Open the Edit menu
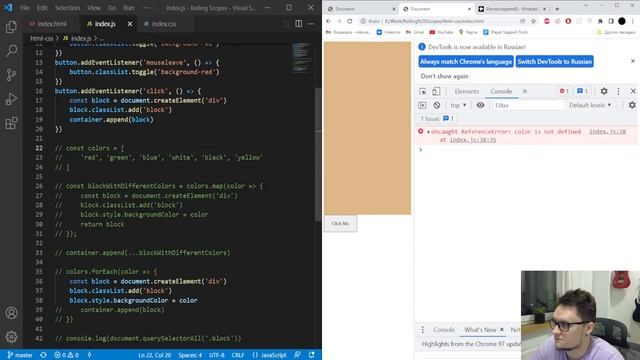Viewport: 640px width, 360px height. (42, 8)
